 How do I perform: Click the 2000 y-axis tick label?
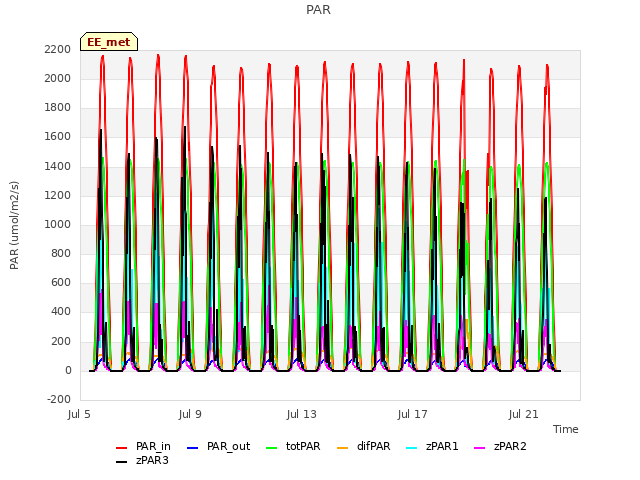point(58,78)
